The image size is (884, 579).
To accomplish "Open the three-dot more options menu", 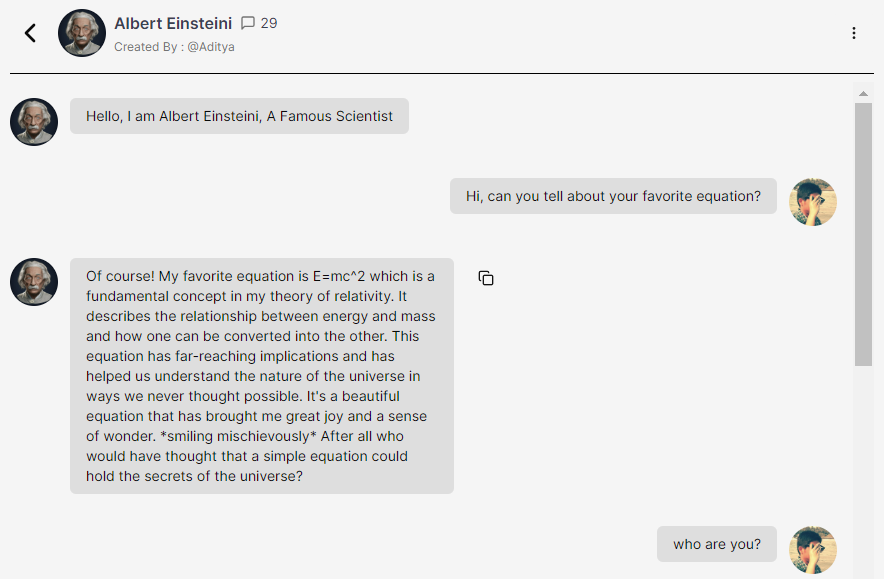I will click(854, 33).
